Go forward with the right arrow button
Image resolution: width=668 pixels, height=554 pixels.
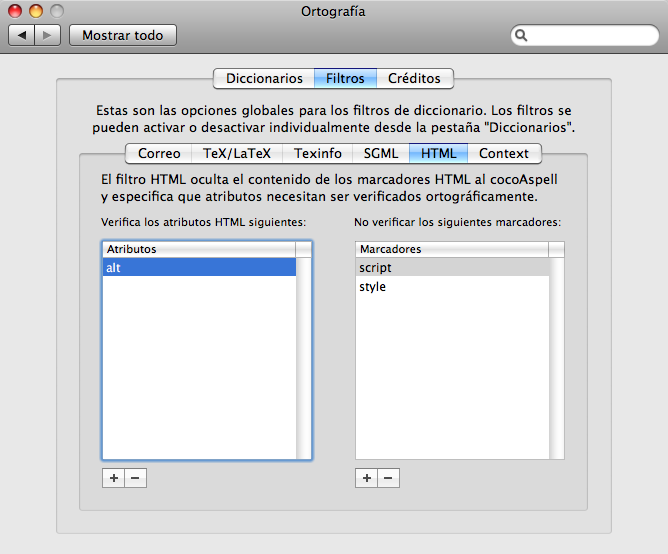click(x=48, y=35)
